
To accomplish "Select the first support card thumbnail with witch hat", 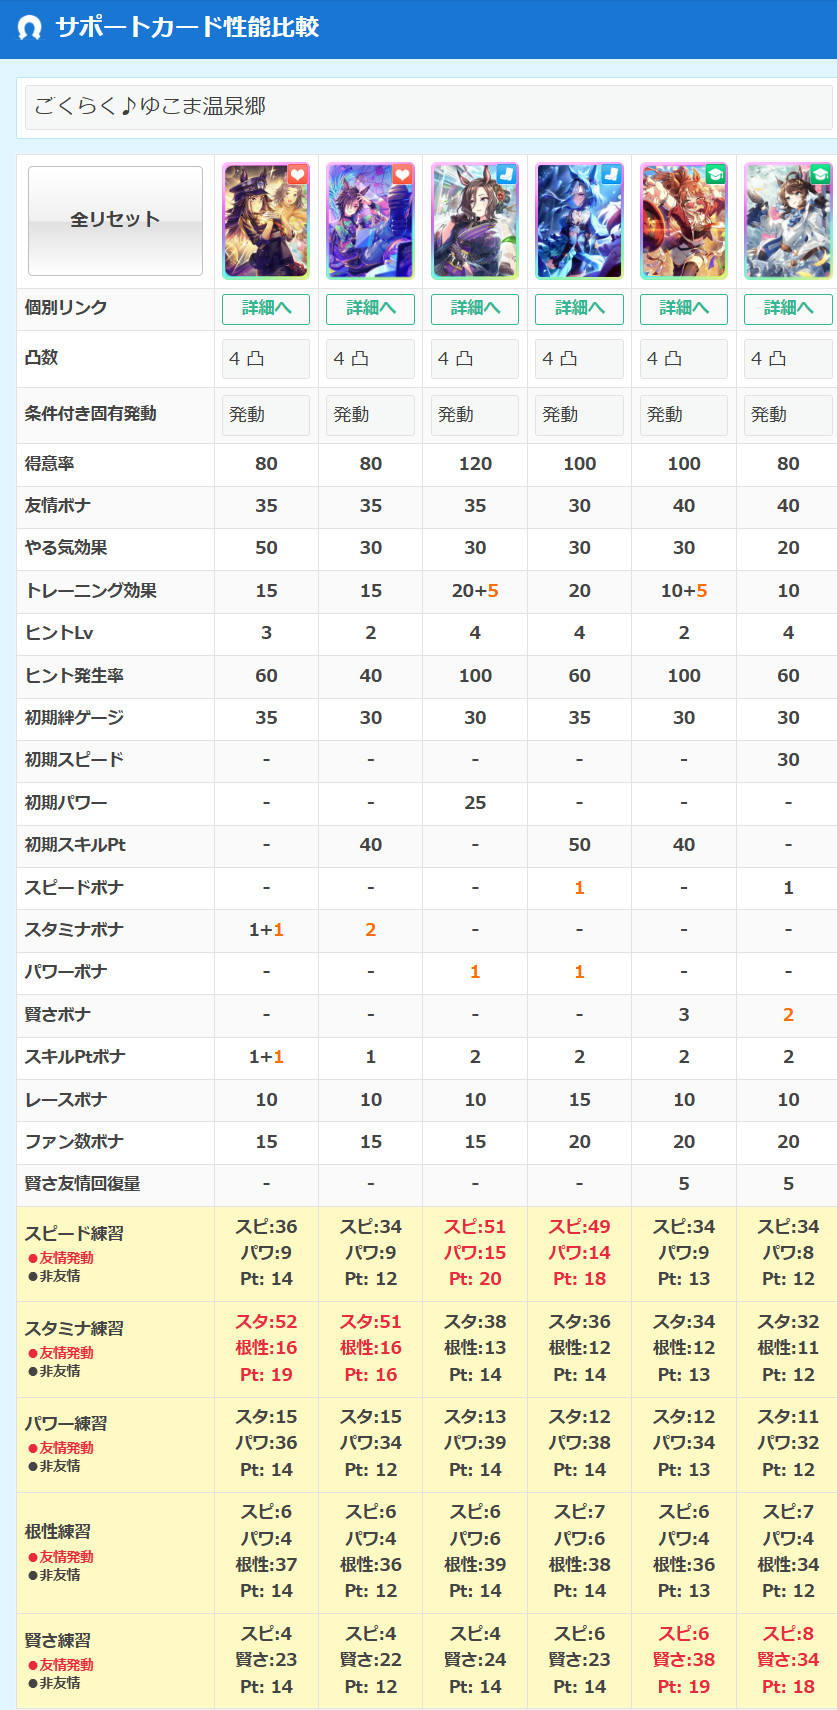I will pyautogui.click(x=265, y=222).
